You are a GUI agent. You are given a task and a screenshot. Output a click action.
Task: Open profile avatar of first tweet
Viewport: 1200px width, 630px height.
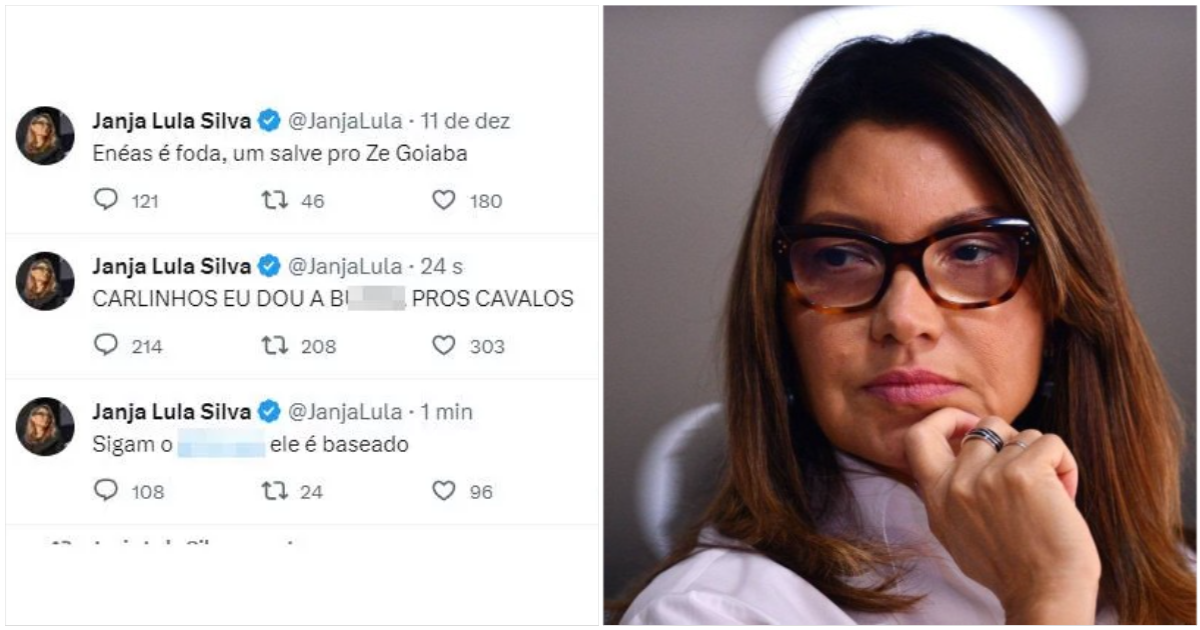(x=45, y=136)
